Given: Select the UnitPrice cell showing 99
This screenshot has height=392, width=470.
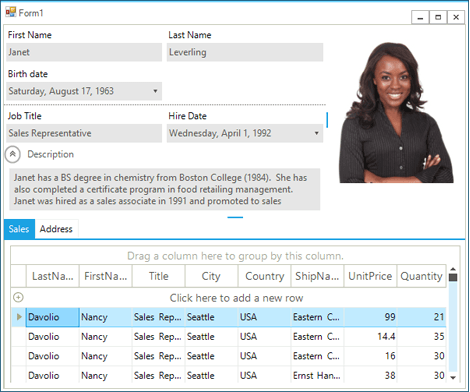Looking at the screenshot, I should tap(370, 317).
